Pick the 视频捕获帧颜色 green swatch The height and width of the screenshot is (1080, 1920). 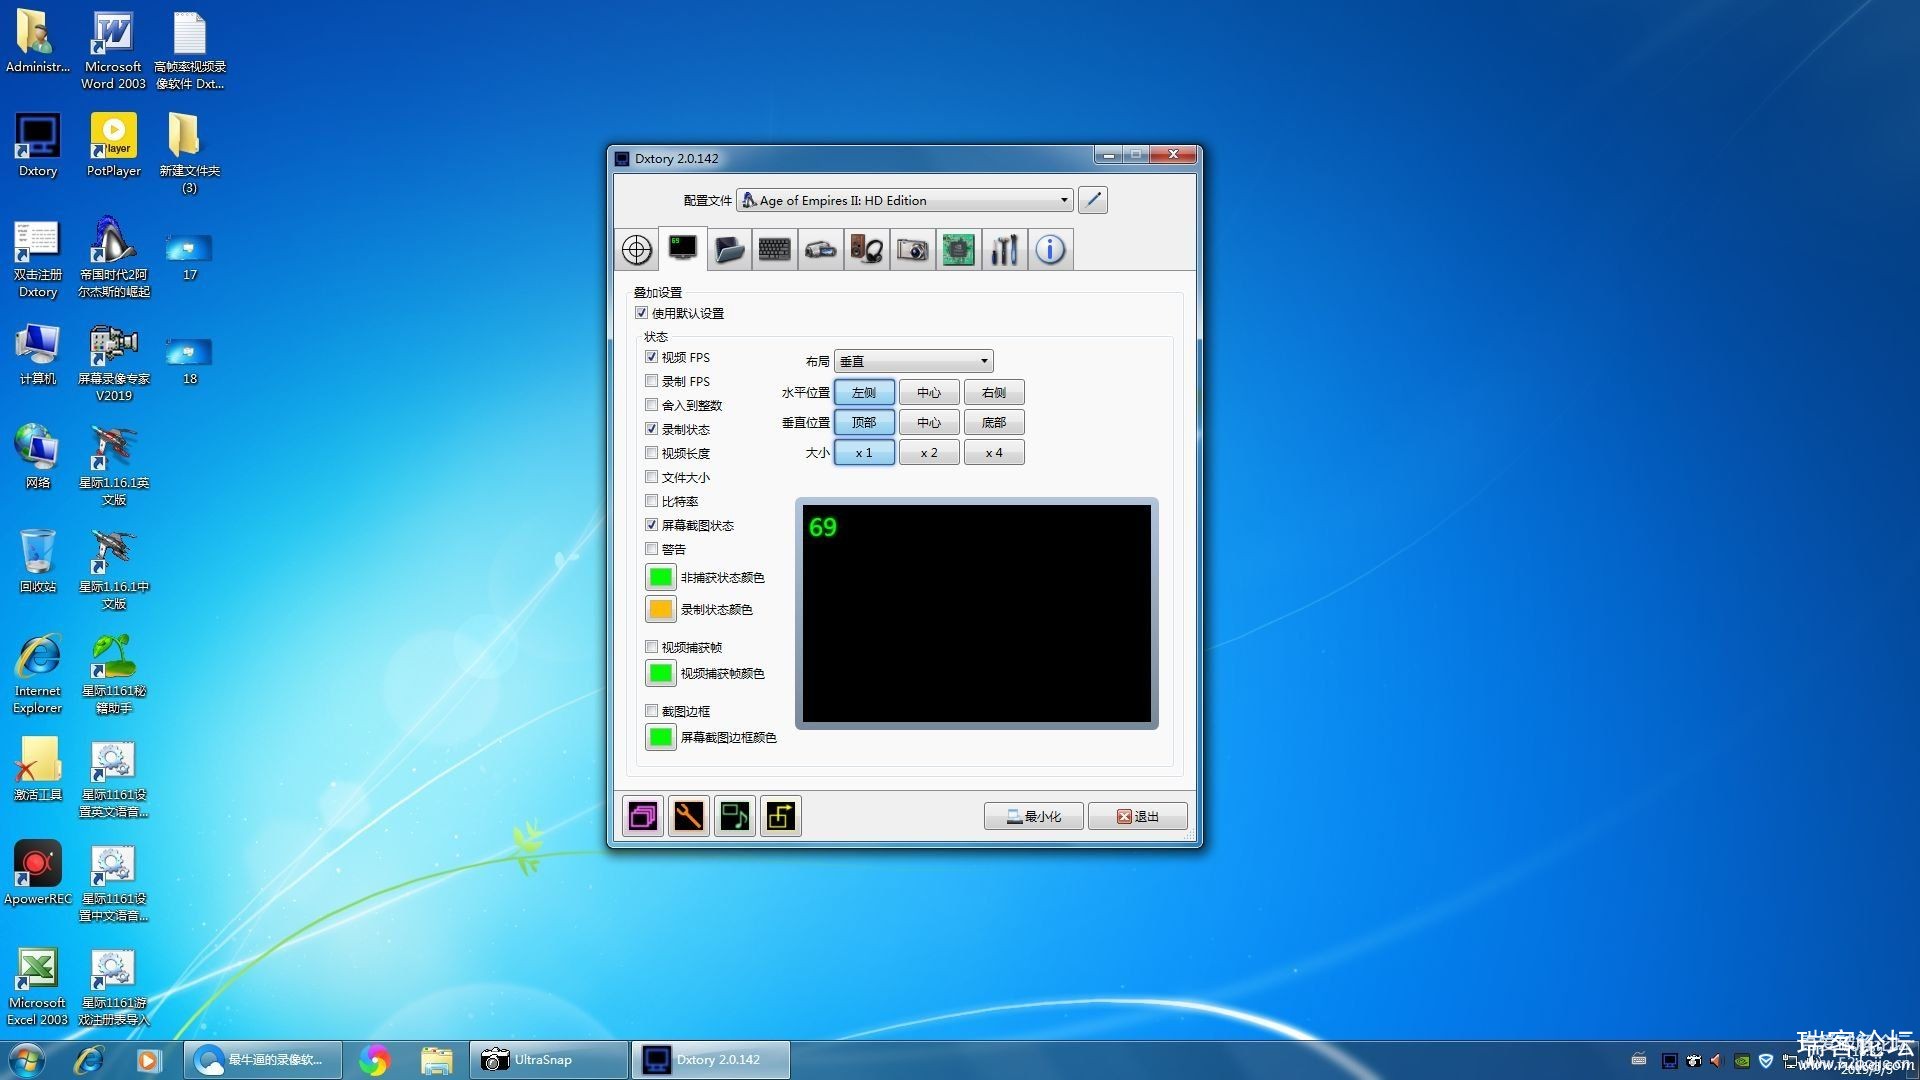[x=661, y=673]
